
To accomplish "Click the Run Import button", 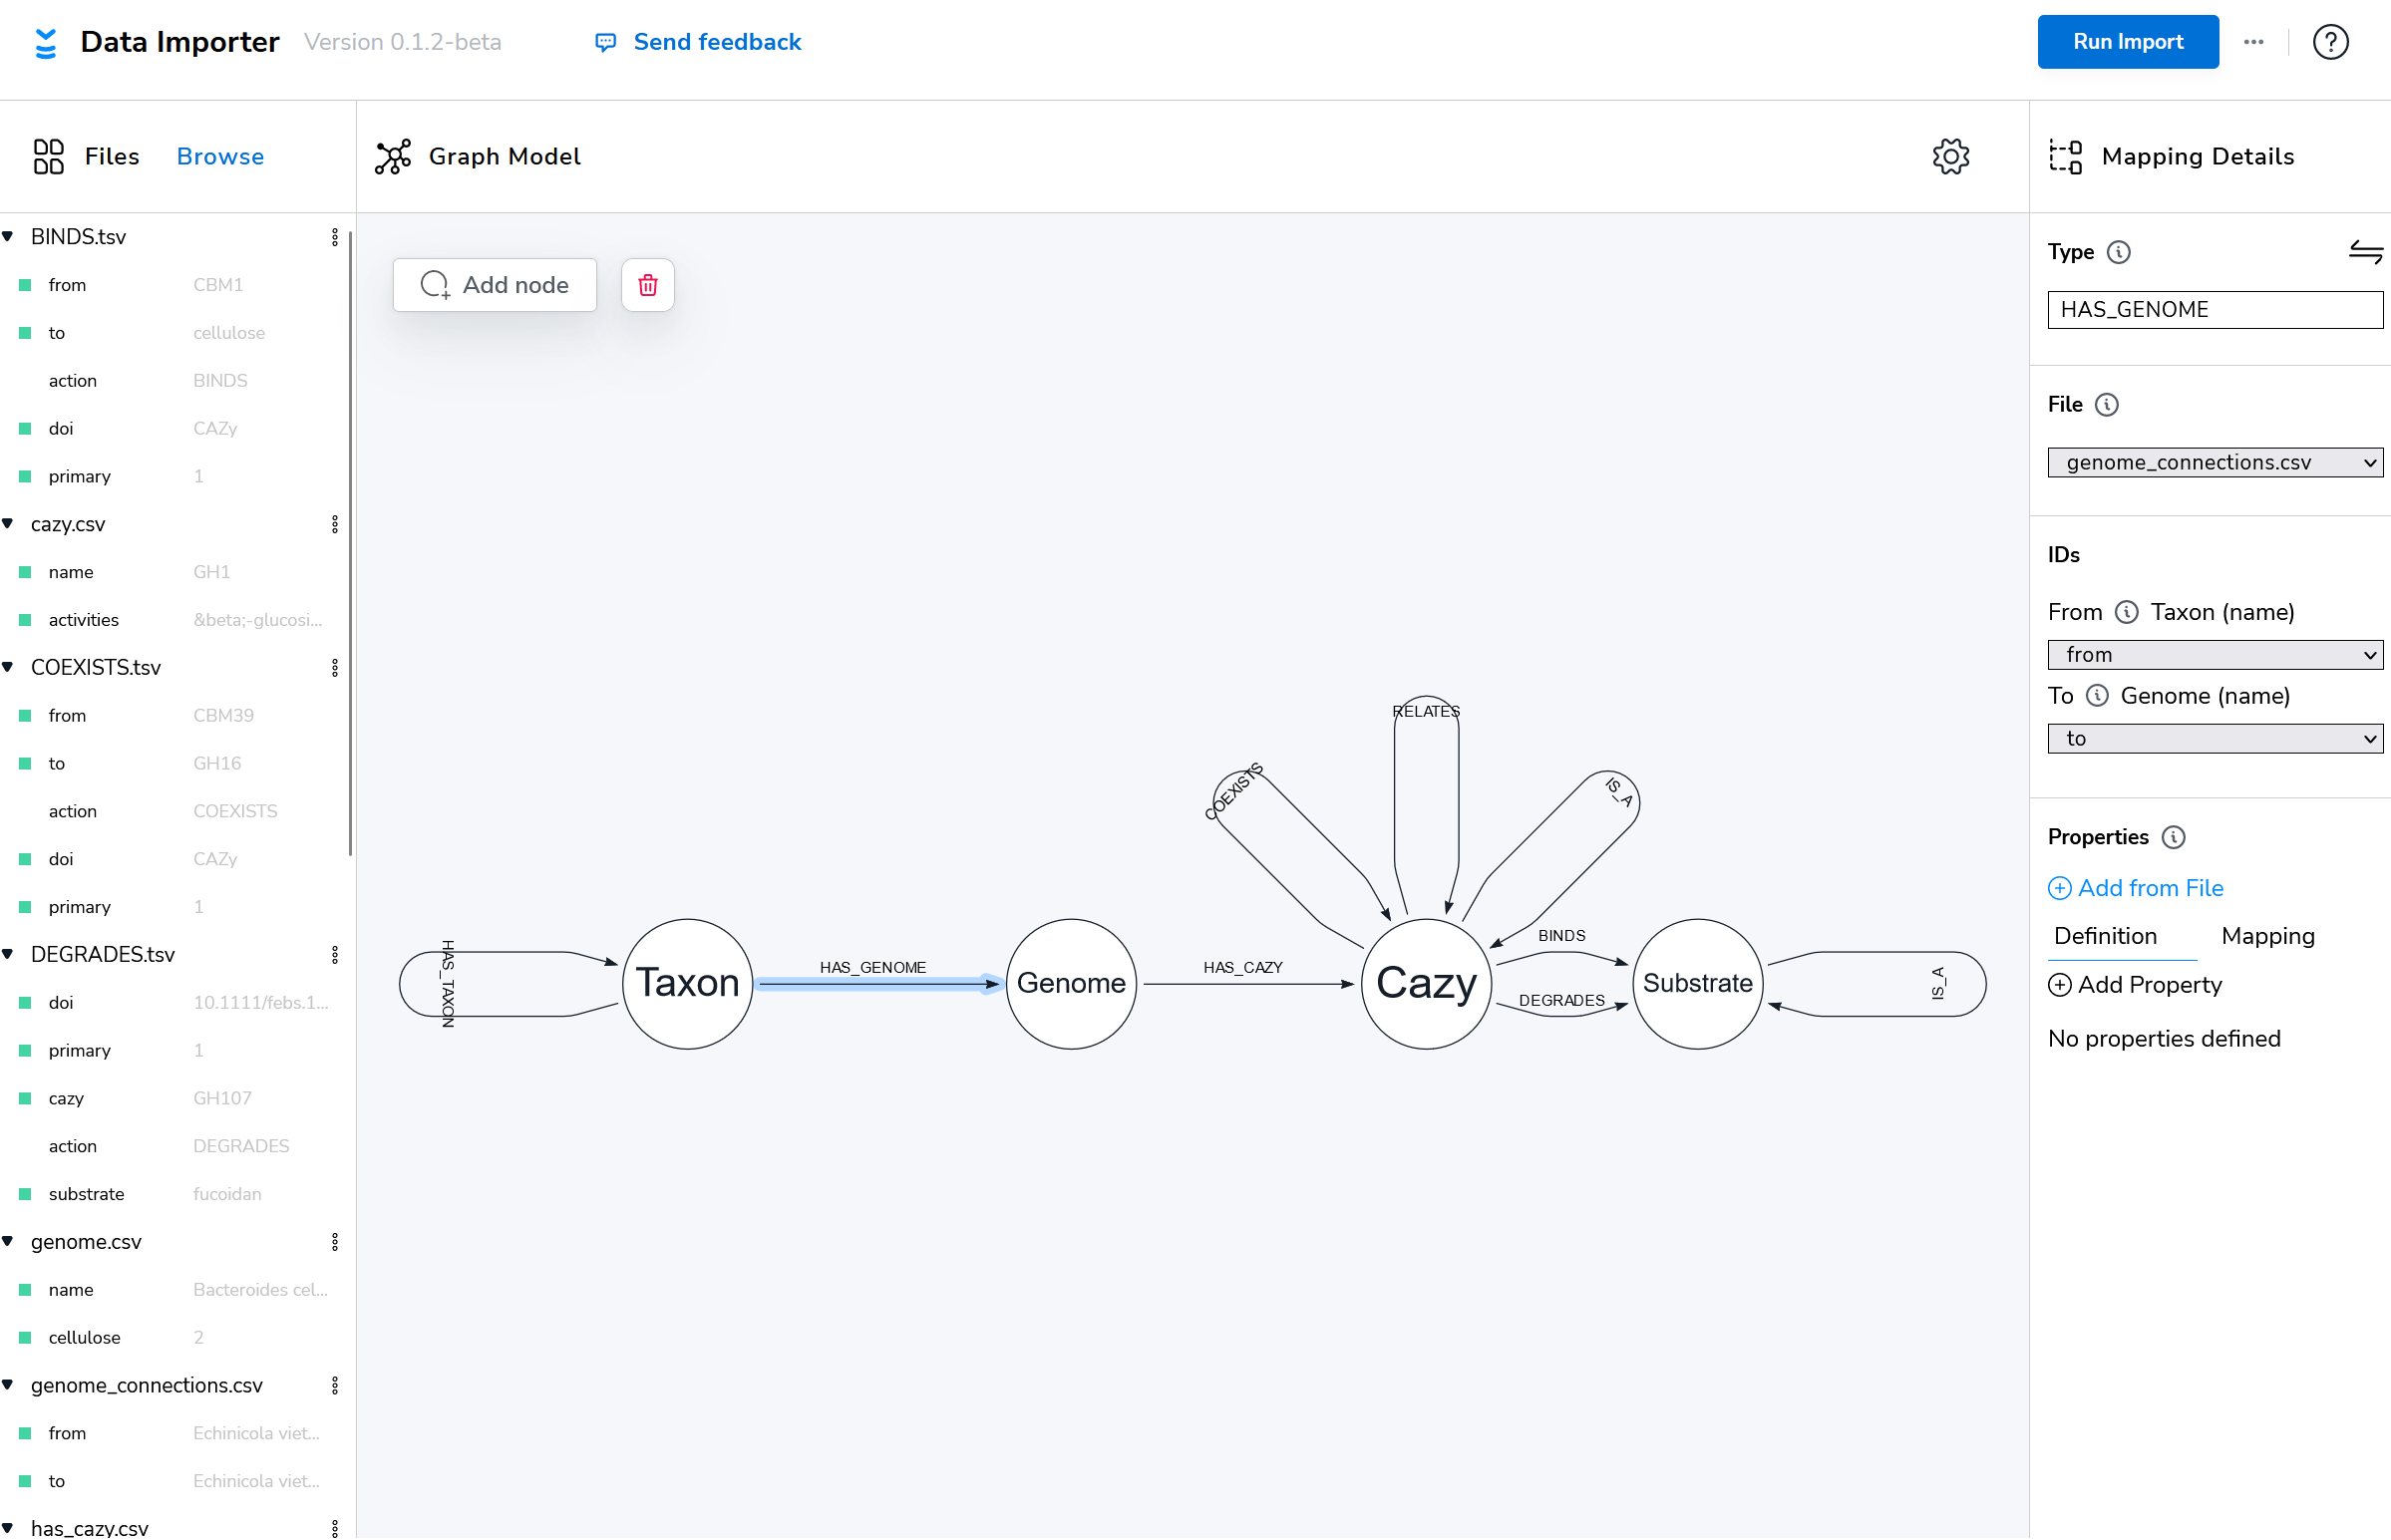I will (2127, 42).
